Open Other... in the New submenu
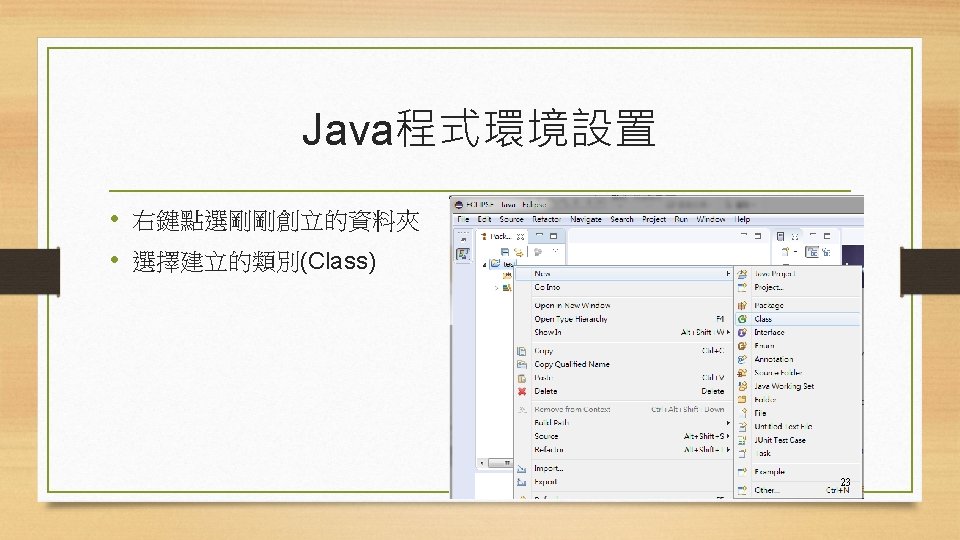This screenshot has width=960, height=540. 797,490
